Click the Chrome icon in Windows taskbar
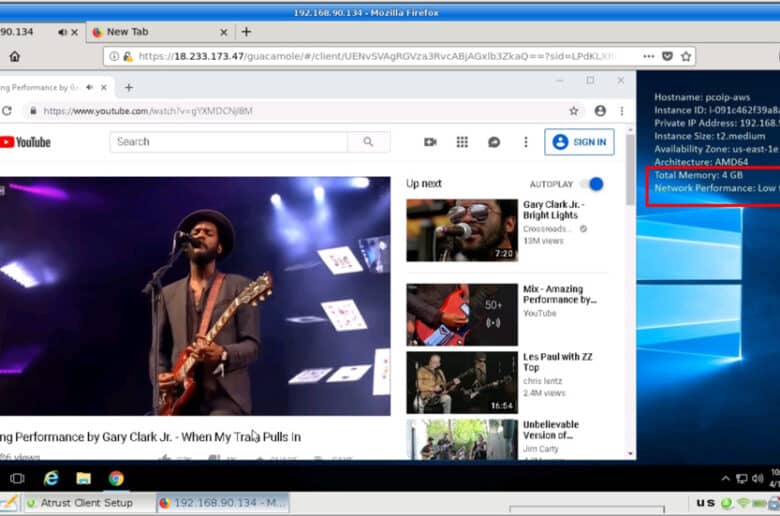The image size is (780, 516). [116, 478]
